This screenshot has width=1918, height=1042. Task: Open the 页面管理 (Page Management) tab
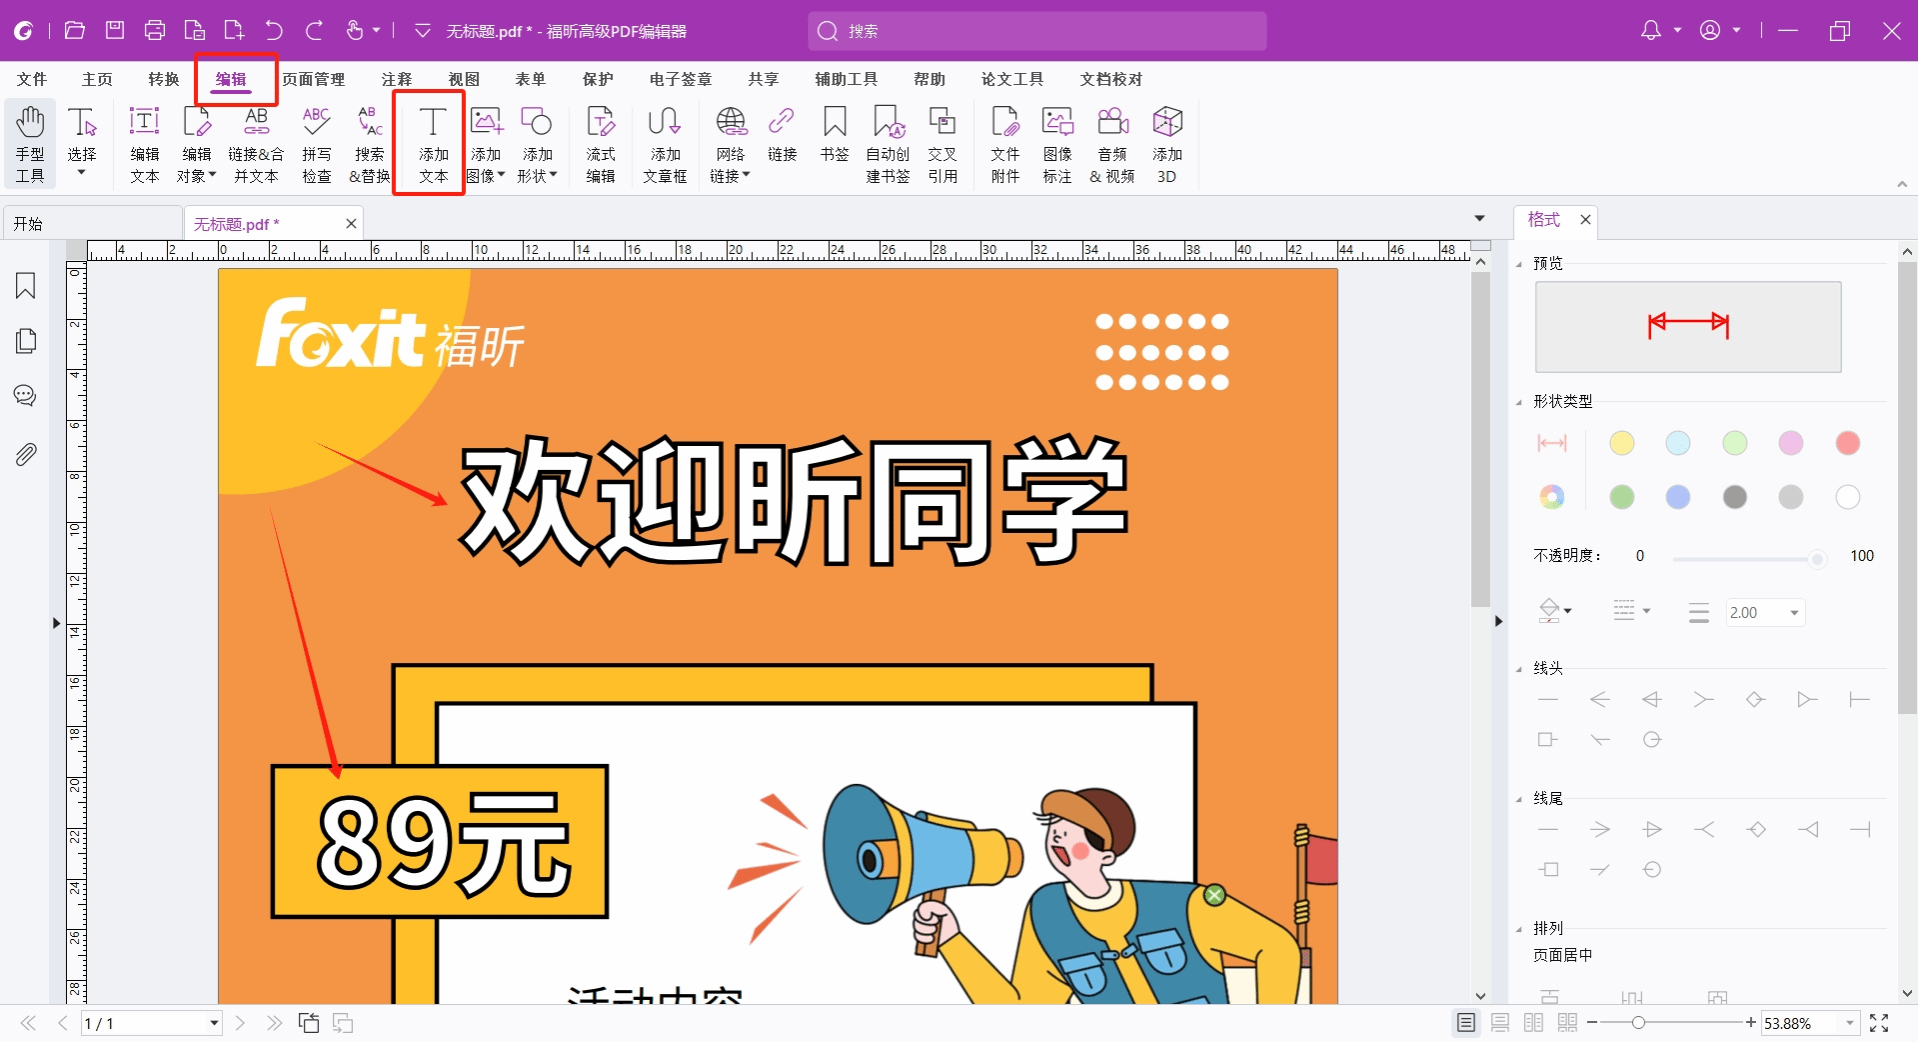click(313, 79)
